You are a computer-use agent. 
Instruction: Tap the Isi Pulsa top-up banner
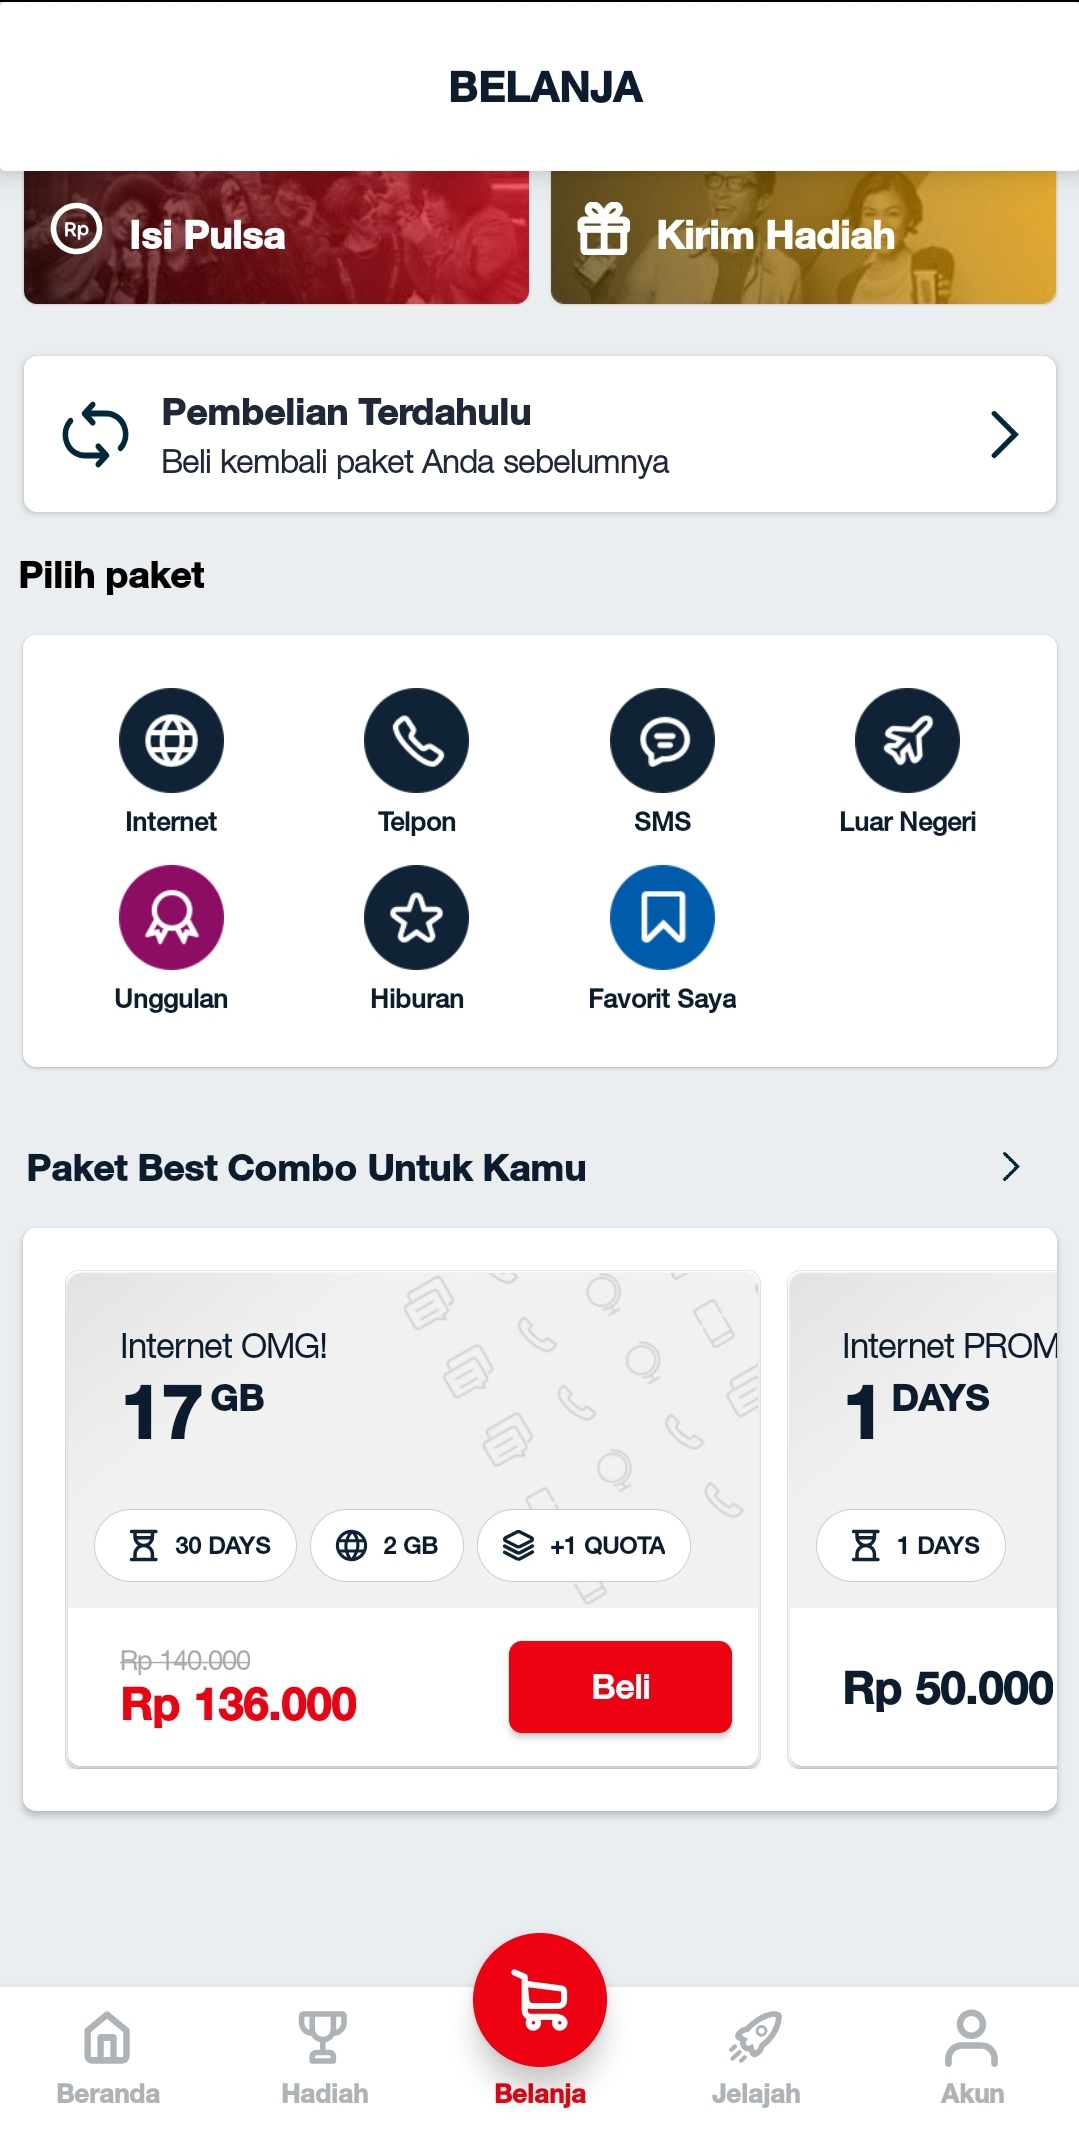[275, 233]
